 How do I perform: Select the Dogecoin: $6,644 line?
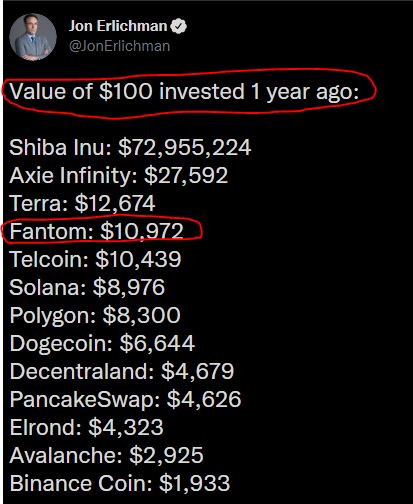102,343
